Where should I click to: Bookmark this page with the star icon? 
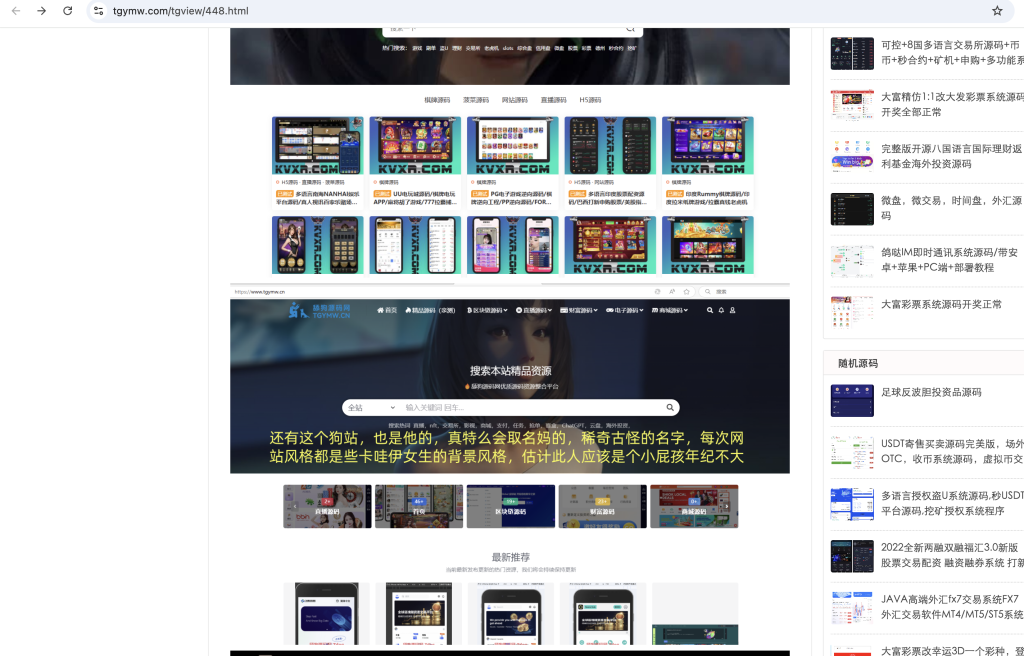tap(997, 11)
